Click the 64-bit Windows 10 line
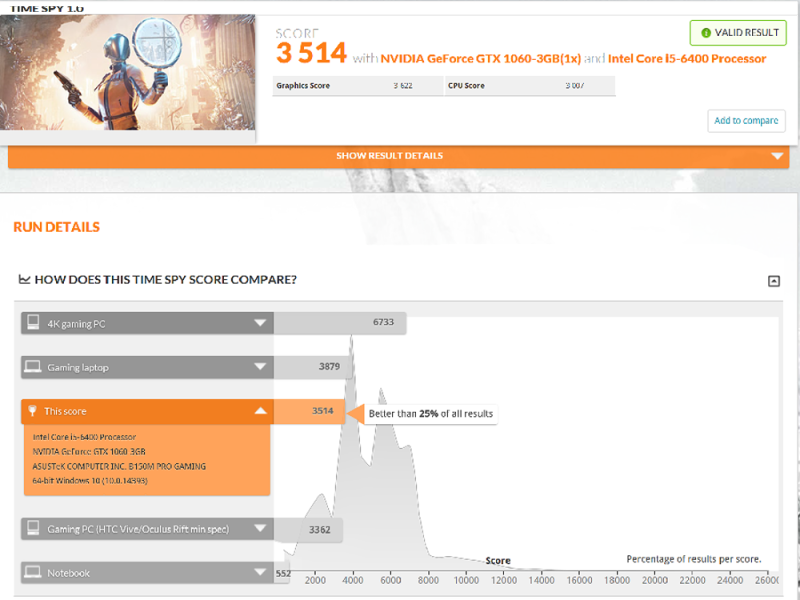The height and width of the screenshot is (600, 800). point(90,481)
